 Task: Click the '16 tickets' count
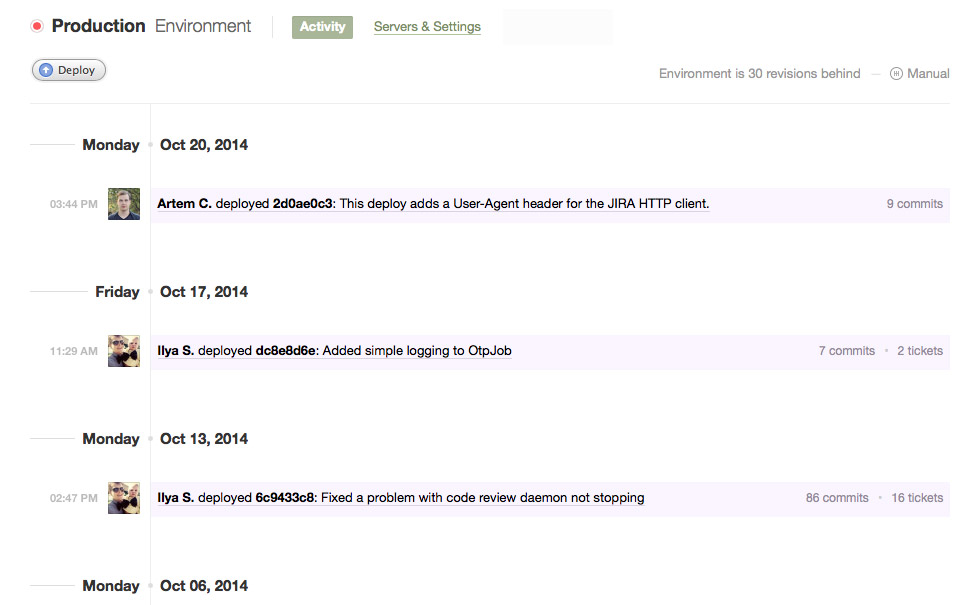pyautogui.click(x=917, y=498)
